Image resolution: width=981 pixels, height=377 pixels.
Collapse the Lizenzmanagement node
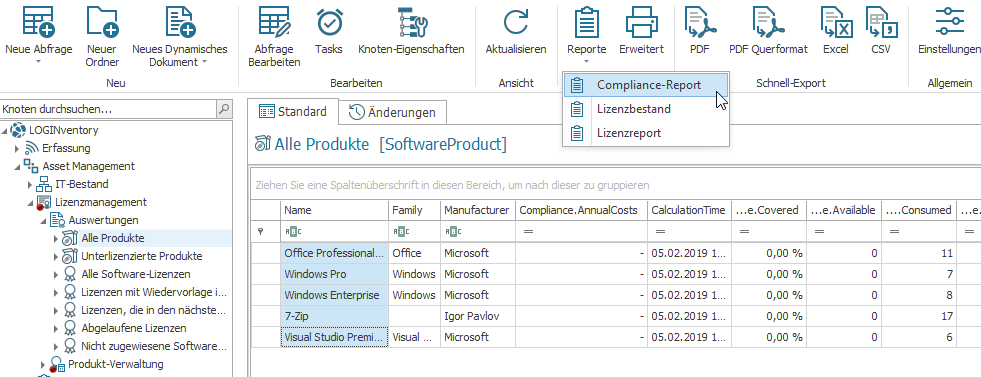30,203
